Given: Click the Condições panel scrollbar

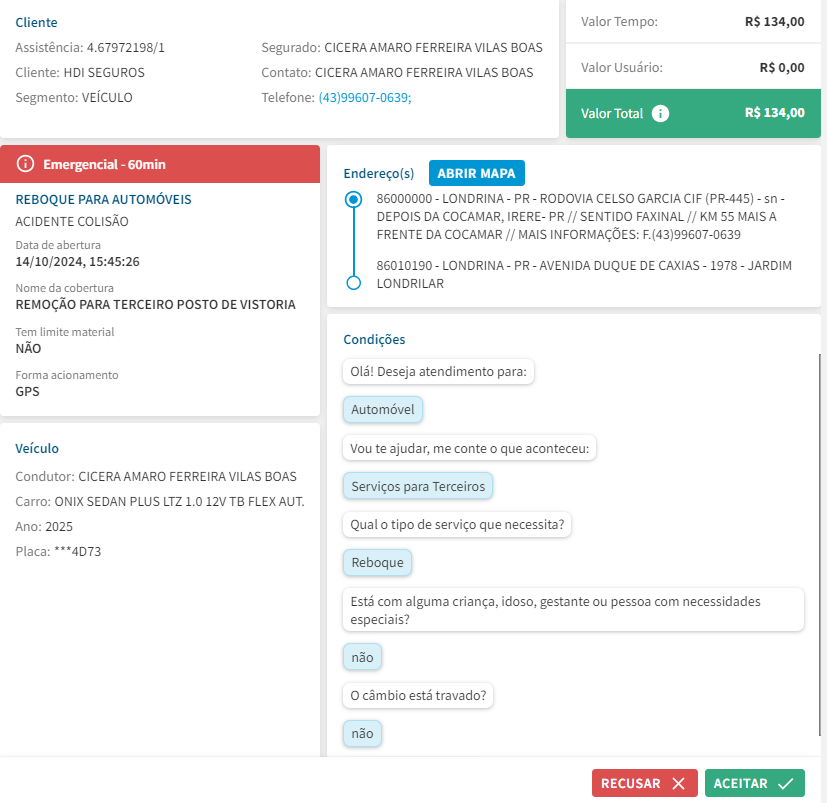Looking at the screenshot, I should (x=820, y=544).
